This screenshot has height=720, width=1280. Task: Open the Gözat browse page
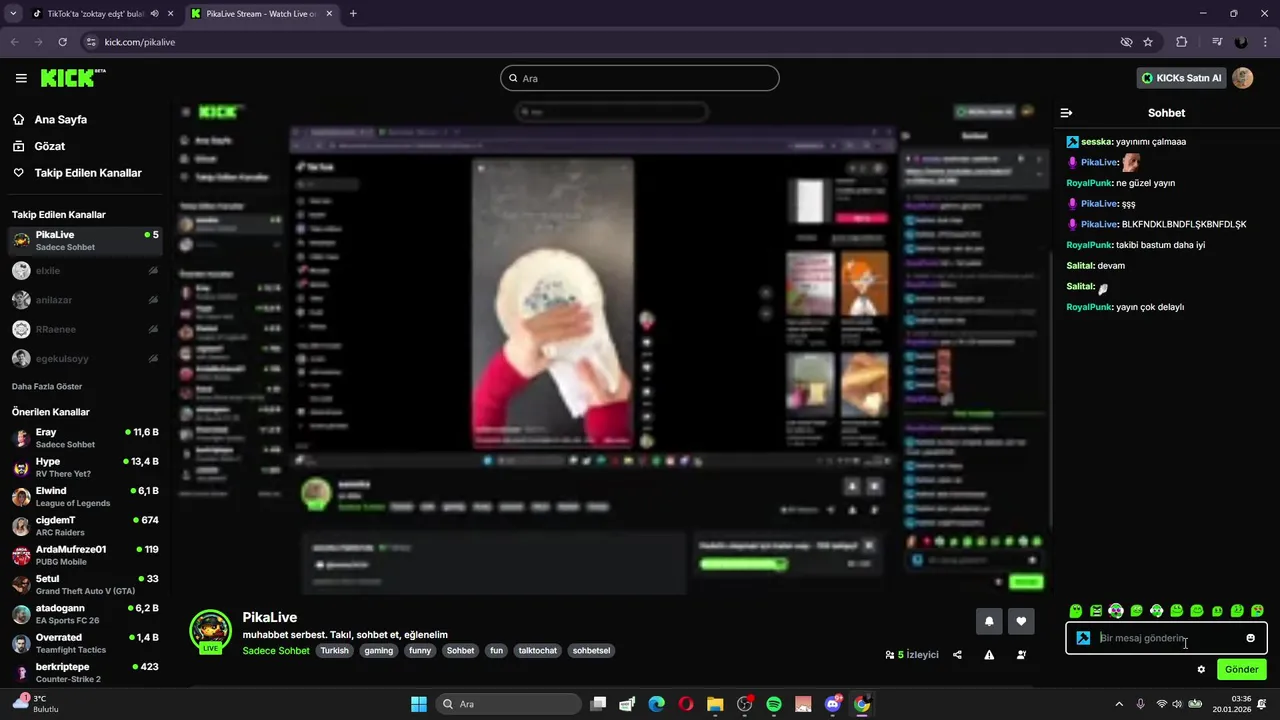(x=49, y=146)
